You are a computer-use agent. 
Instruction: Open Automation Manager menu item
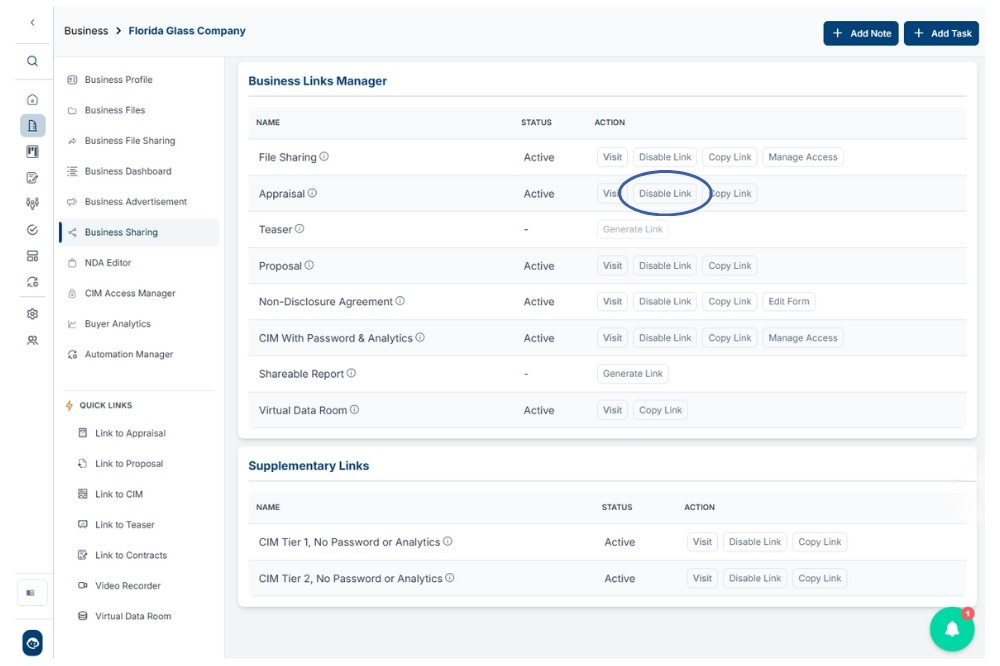point(138,355)
